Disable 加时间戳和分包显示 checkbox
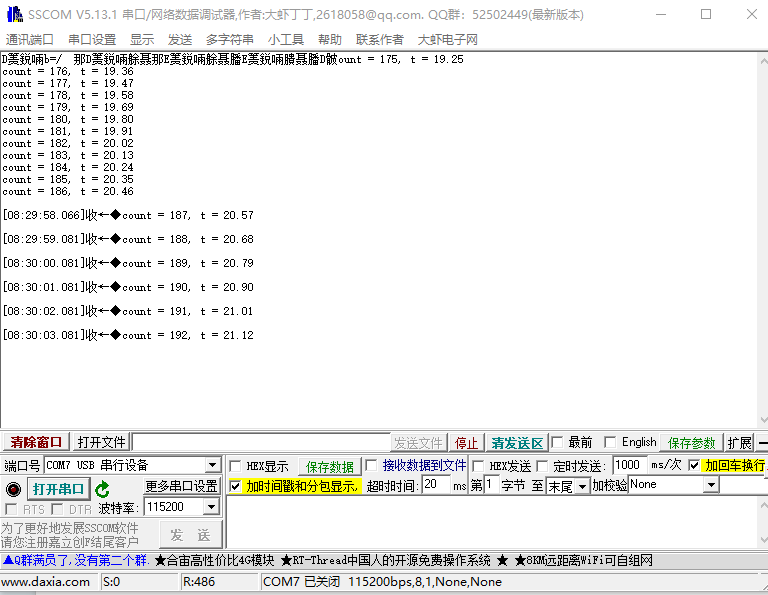 click(235, 486)
